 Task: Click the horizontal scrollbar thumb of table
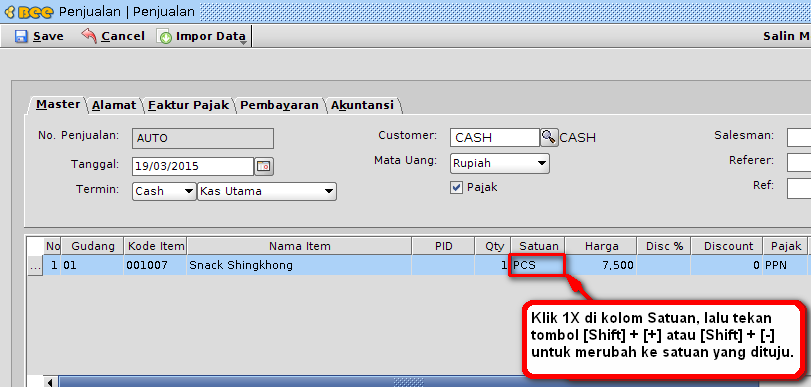[409, 382]
